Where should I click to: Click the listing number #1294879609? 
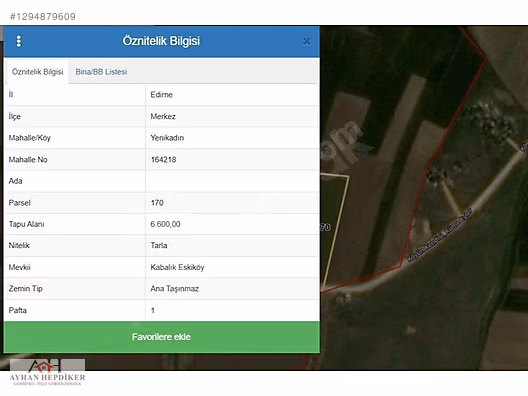(x=43, y=16)
